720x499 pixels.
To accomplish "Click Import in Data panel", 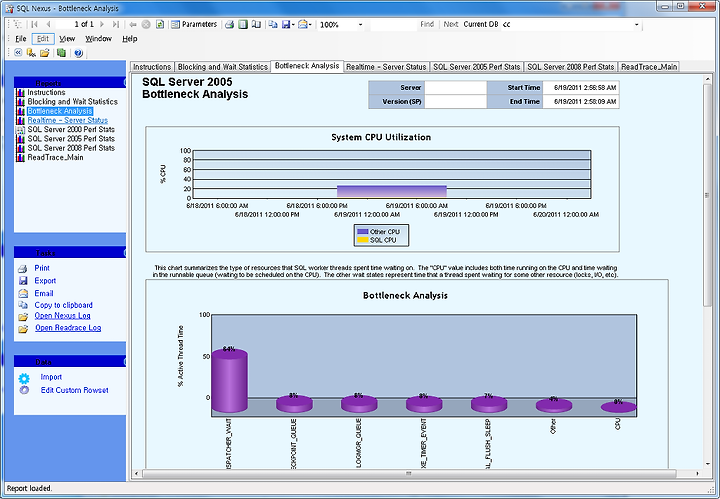I will [51, 377].
